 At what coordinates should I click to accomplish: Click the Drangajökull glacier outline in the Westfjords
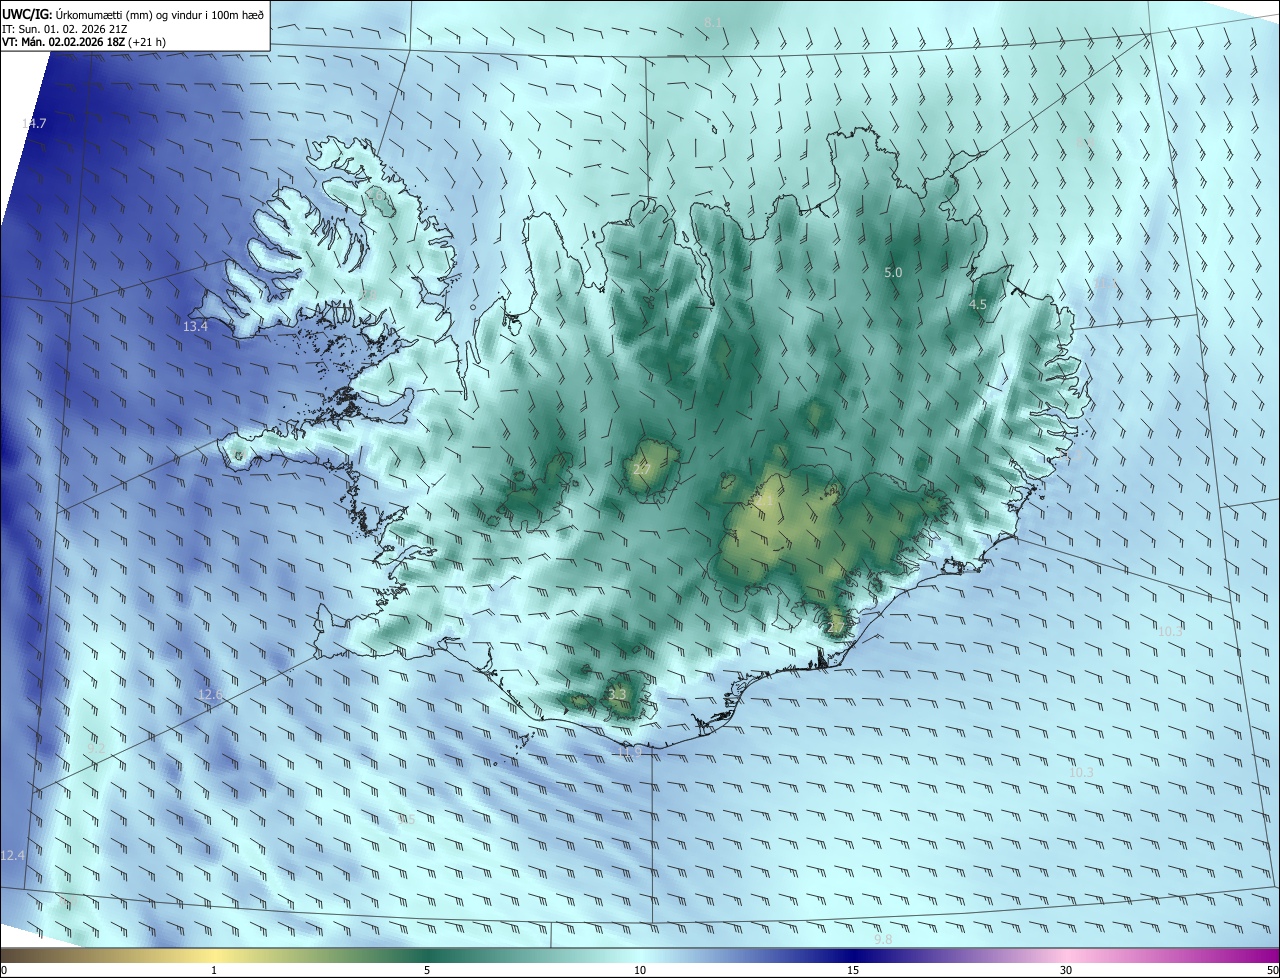click(x=379, y=200)
